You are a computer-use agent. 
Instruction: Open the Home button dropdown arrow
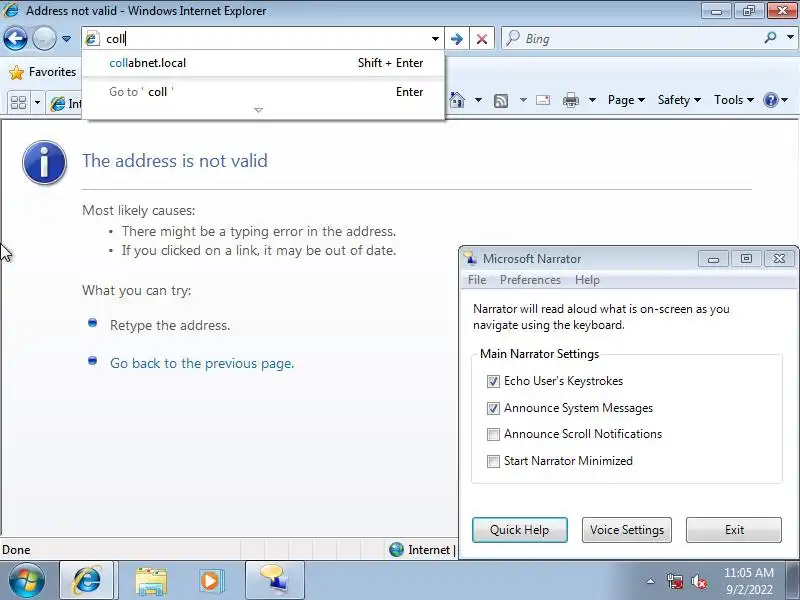pyautogui.click(x=478, y=100)
